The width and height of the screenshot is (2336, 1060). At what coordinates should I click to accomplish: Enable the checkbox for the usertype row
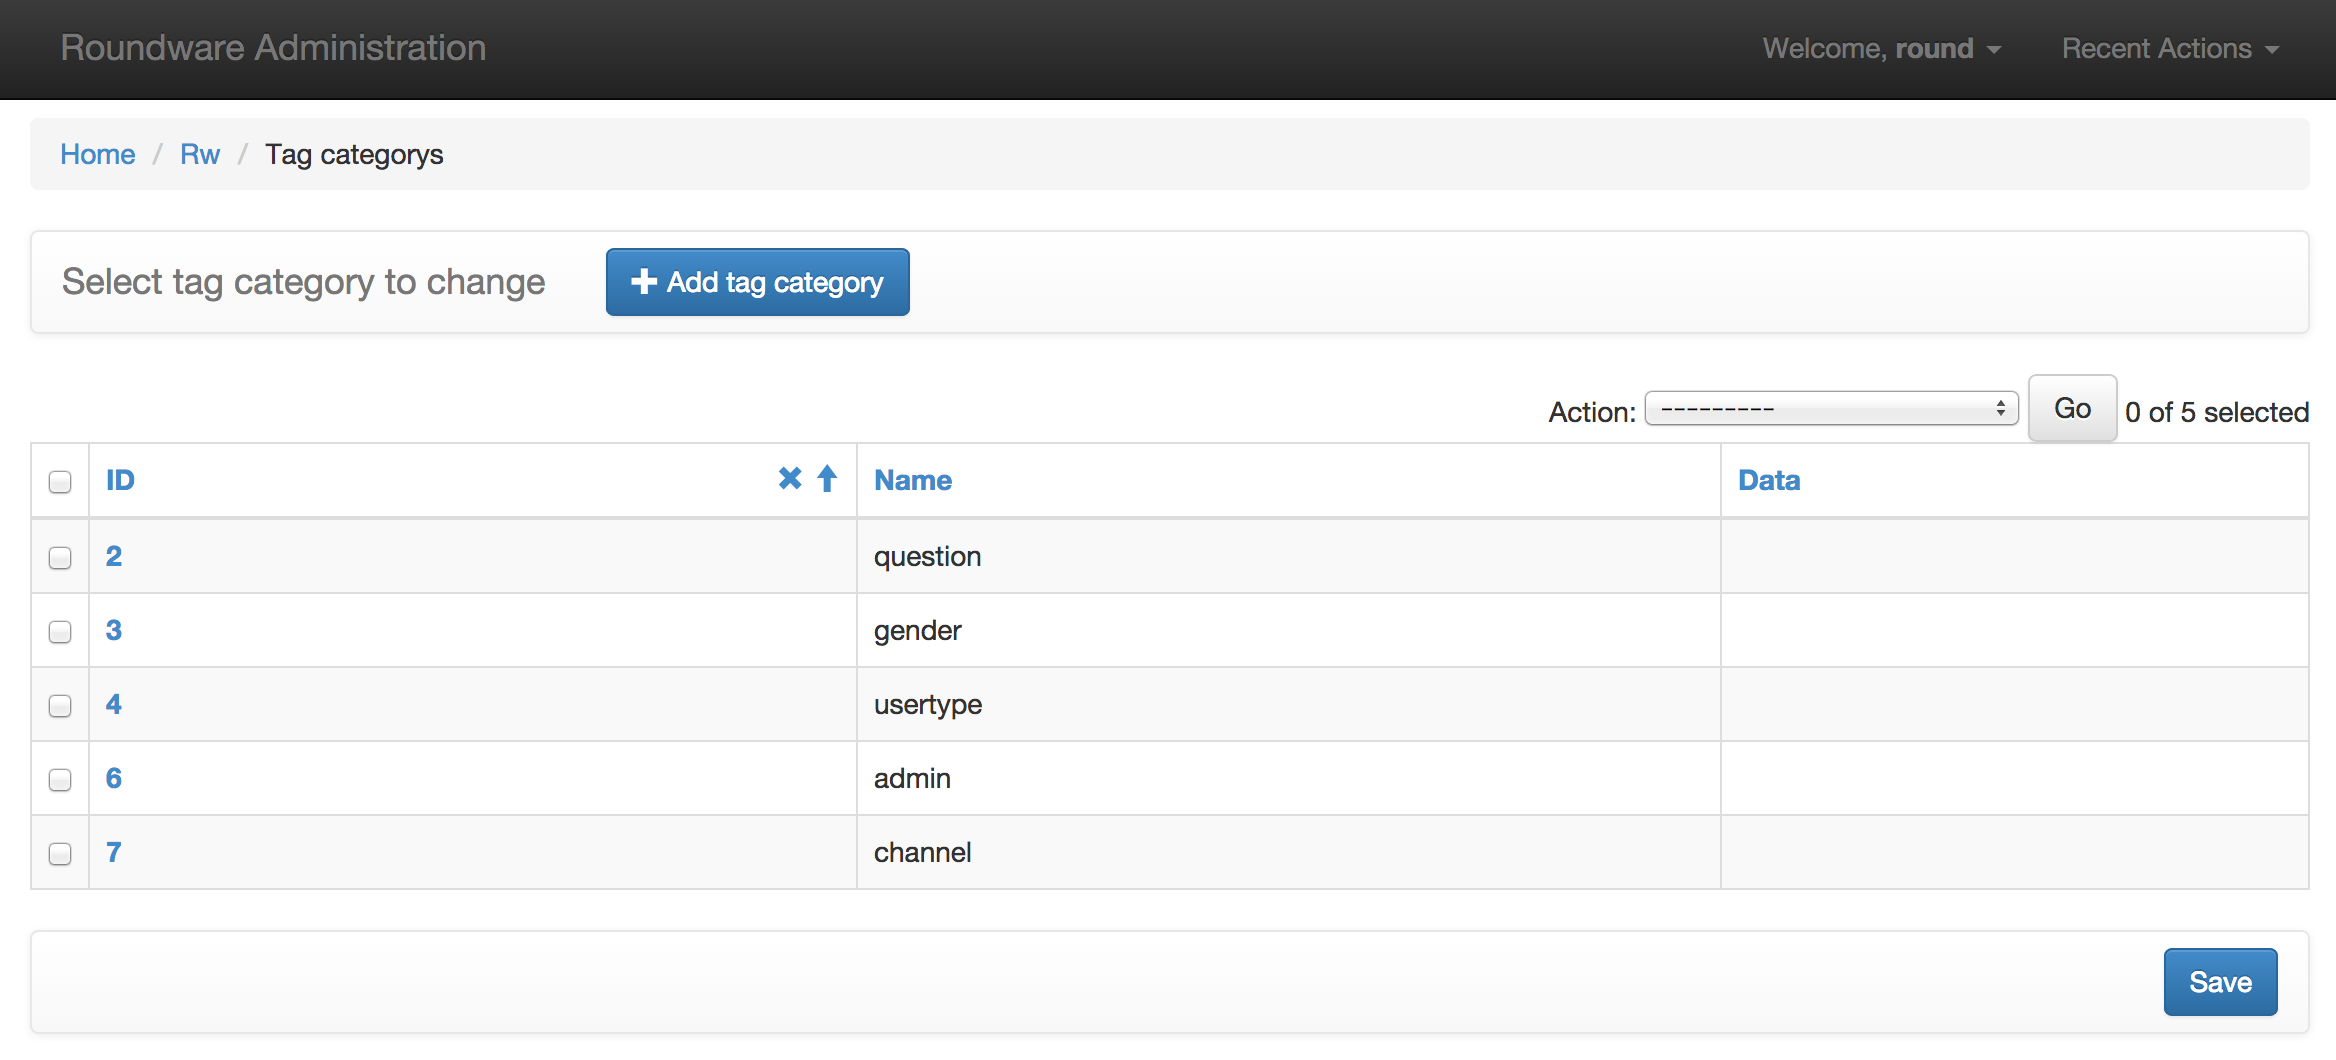point(60,706)
